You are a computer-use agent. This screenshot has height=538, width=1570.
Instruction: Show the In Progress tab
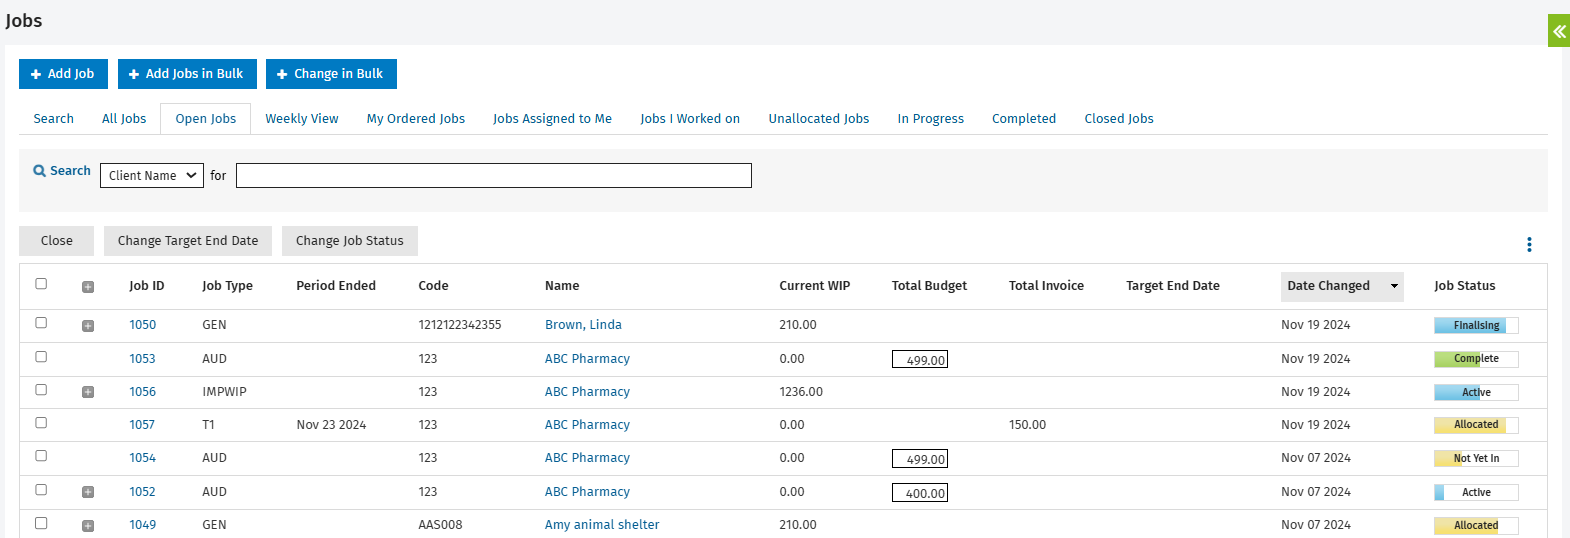(931, 118)
